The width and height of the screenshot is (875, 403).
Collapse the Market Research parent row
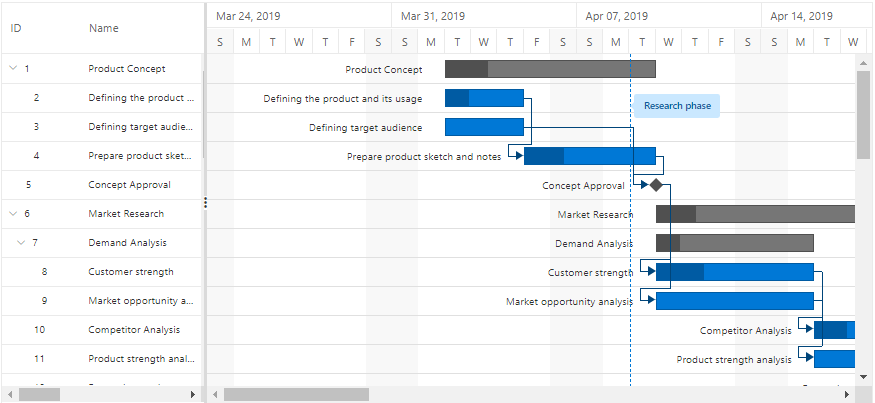12,214
